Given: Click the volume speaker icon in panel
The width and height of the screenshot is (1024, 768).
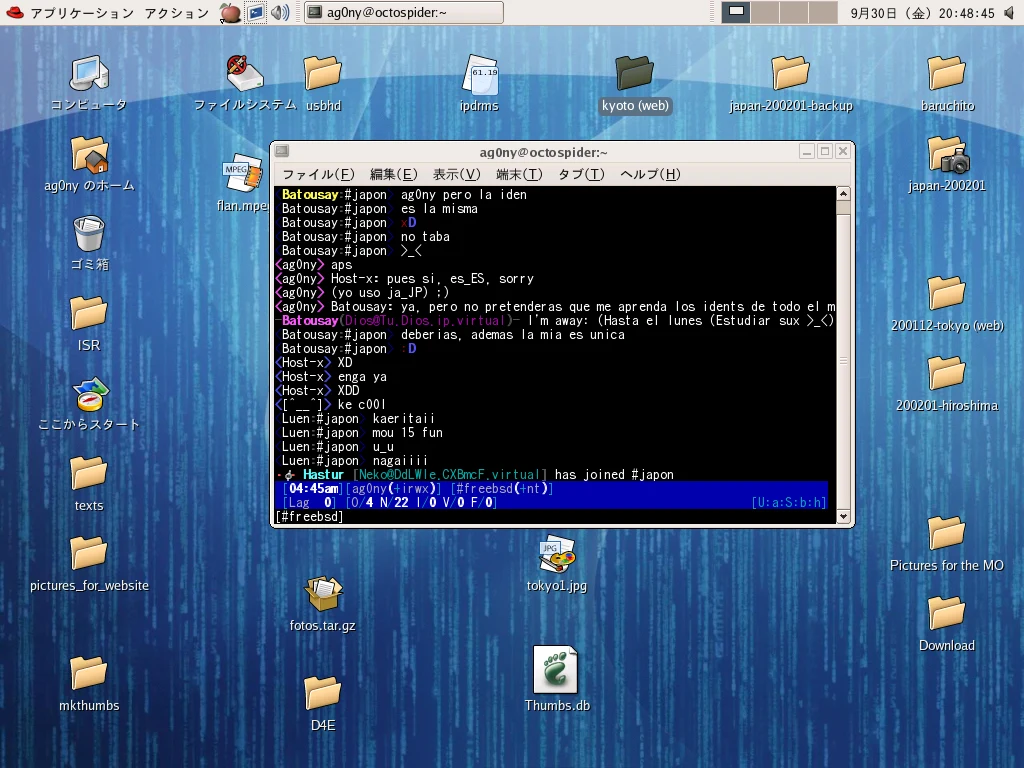Looking at the screenshot, I should tap(281, 13).
